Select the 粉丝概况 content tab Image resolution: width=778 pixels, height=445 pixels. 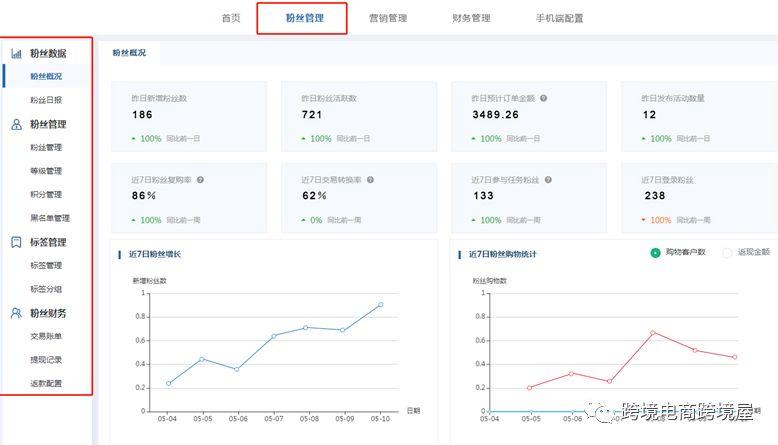coord(129,53)
